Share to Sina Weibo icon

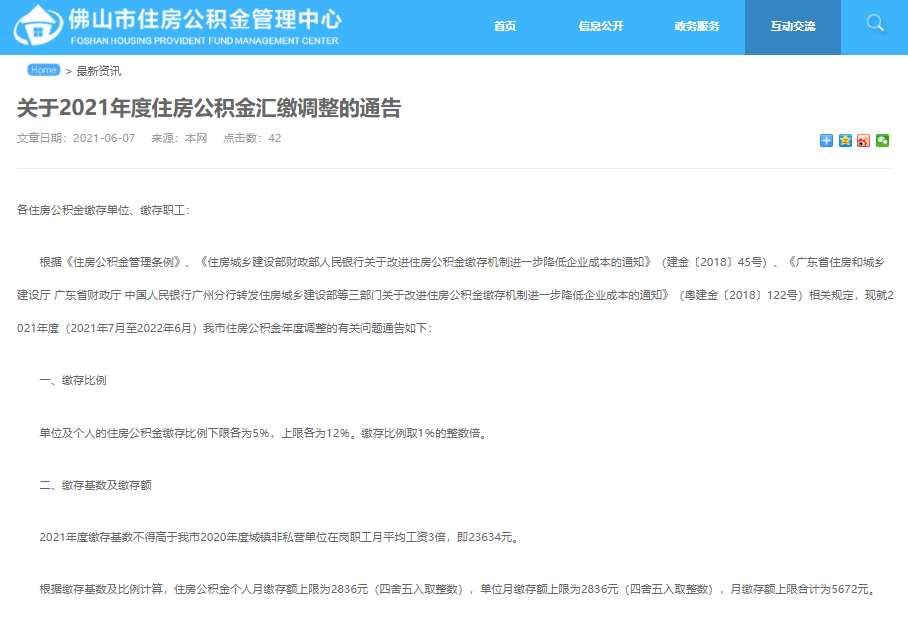[x=863, y=140]
